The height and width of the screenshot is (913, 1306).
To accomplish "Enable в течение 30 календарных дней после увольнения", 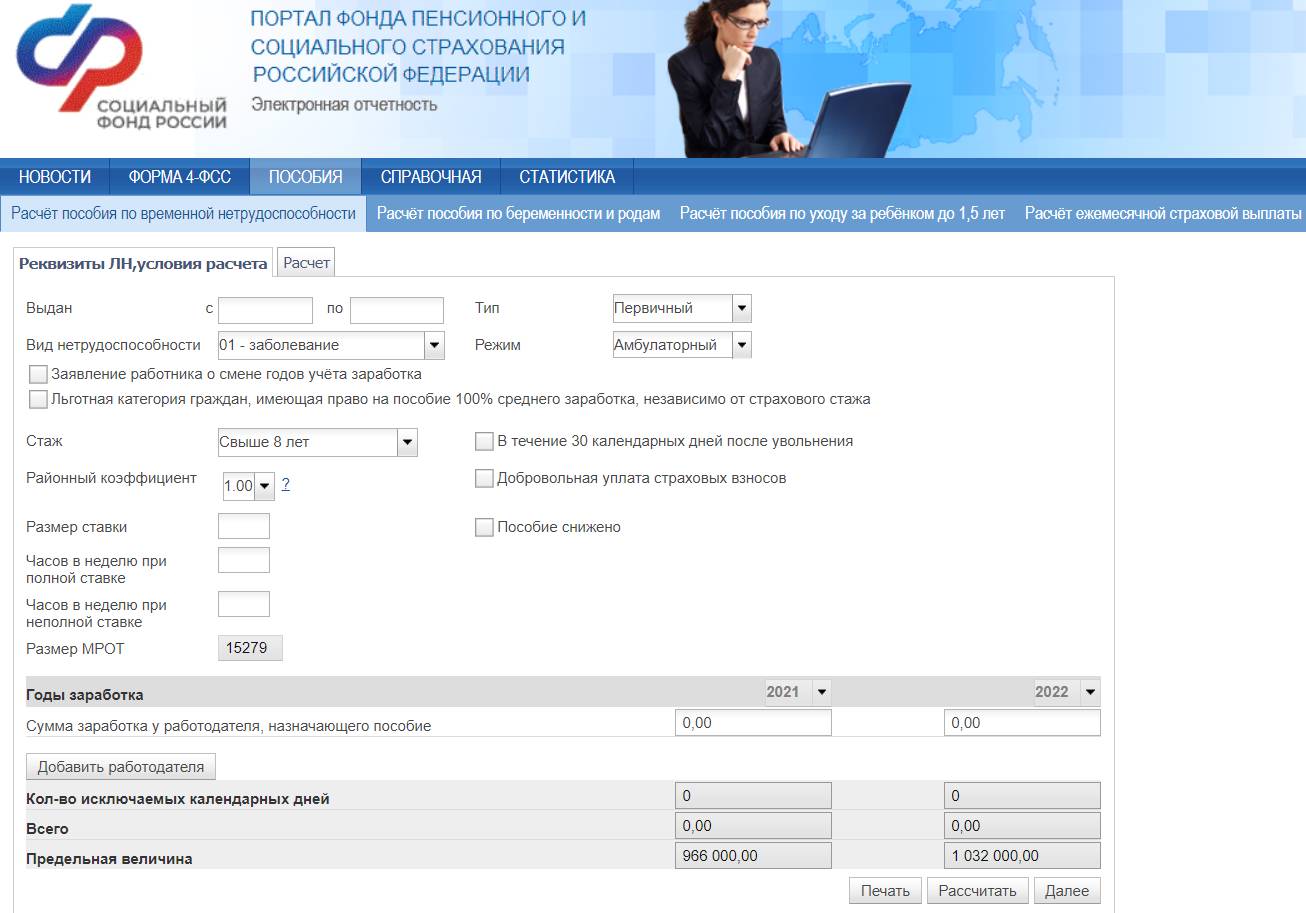I will [x=483, y=440].
